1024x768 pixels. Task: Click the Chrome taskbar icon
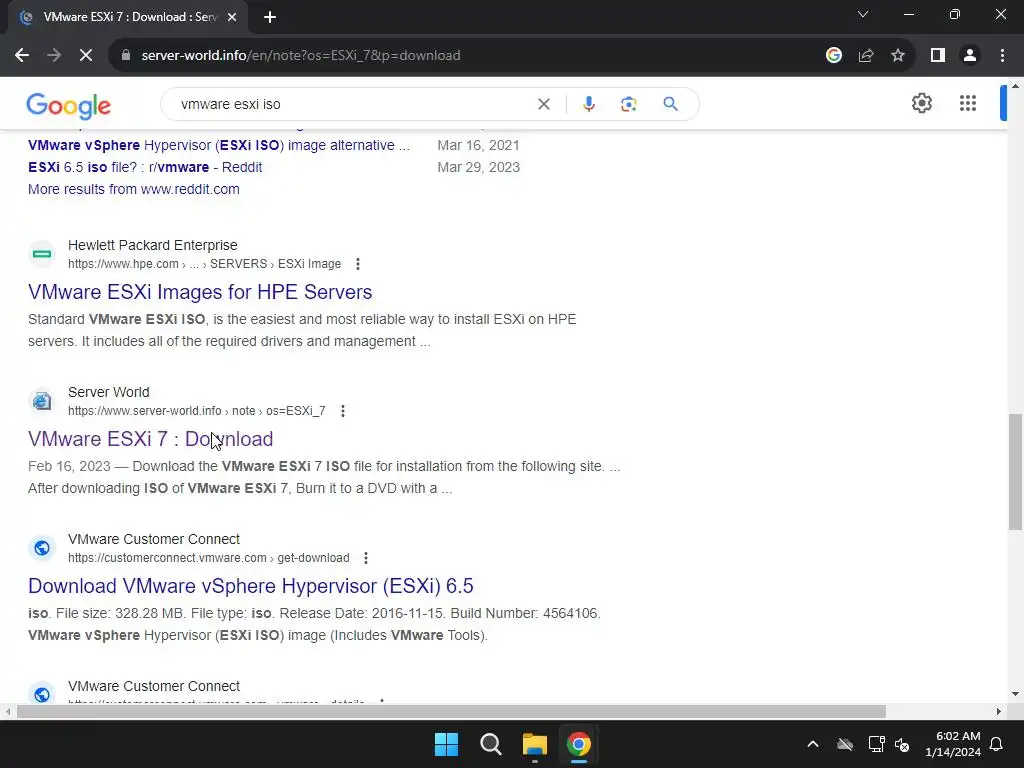click(579, 744)
